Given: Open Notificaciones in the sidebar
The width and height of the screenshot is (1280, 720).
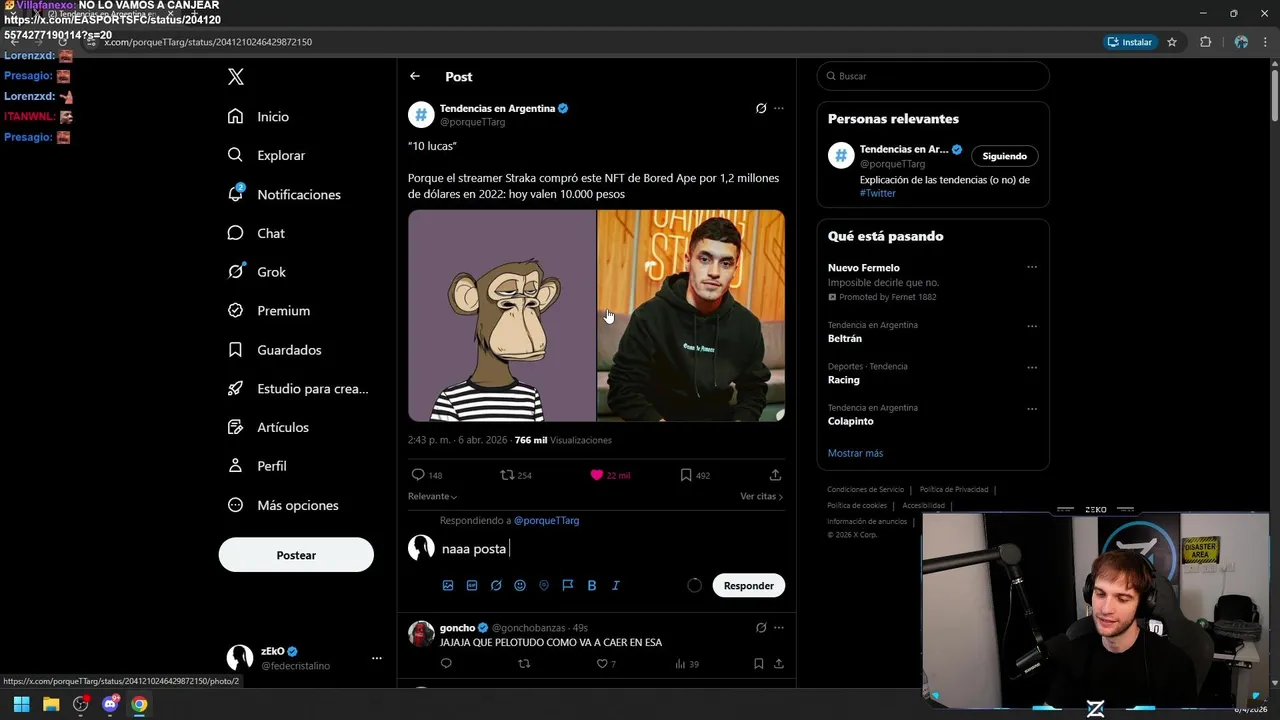Looking at the screenshot, I should coord(284,194).
